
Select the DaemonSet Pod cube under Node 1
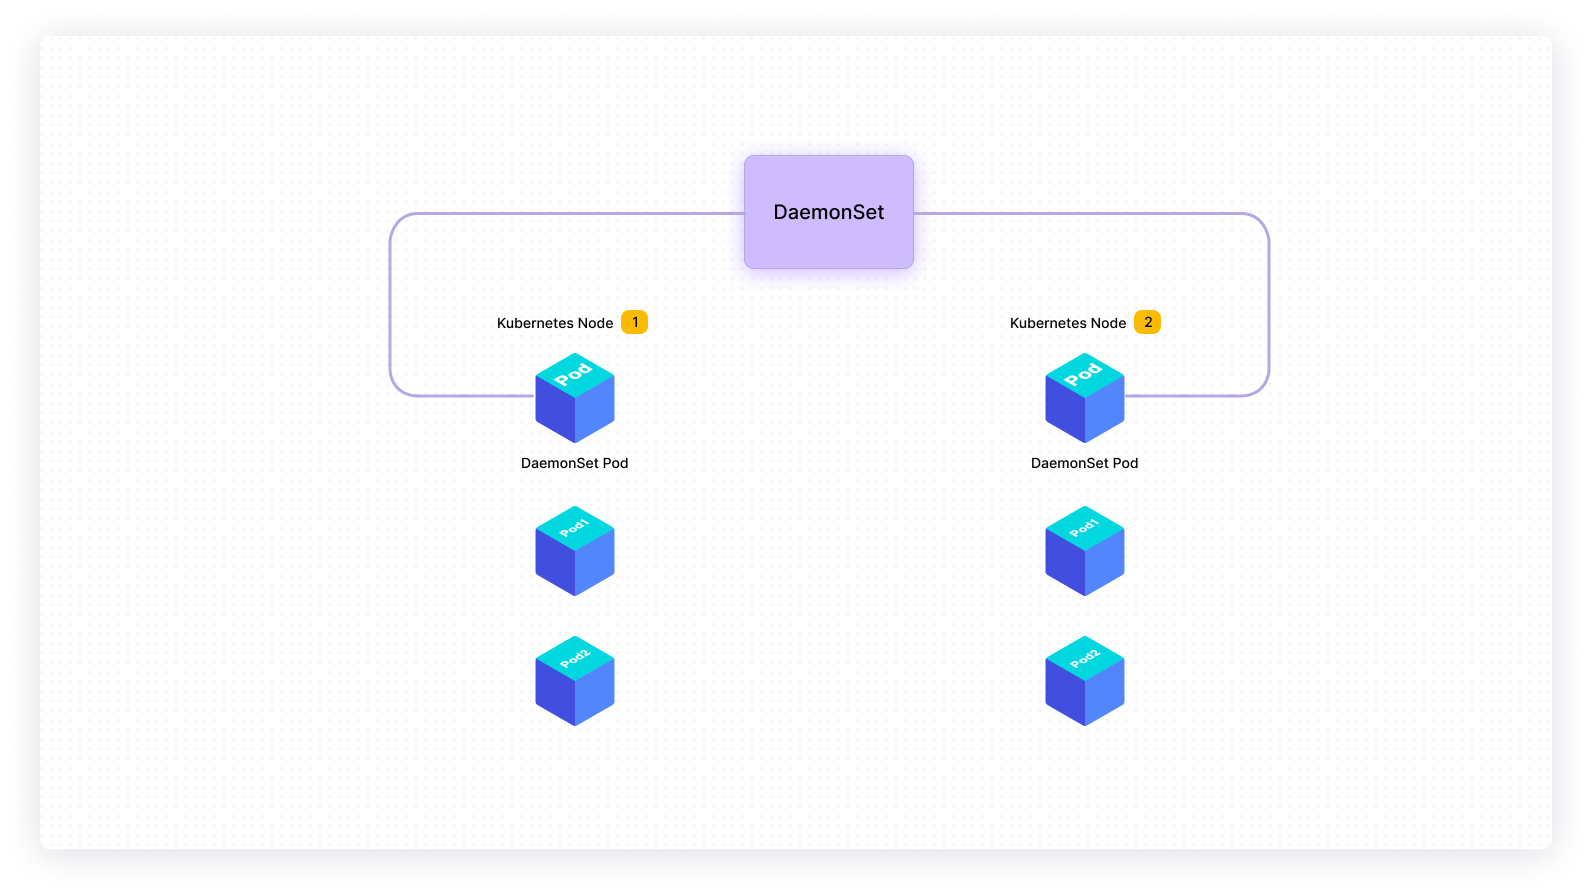point(575,399)
